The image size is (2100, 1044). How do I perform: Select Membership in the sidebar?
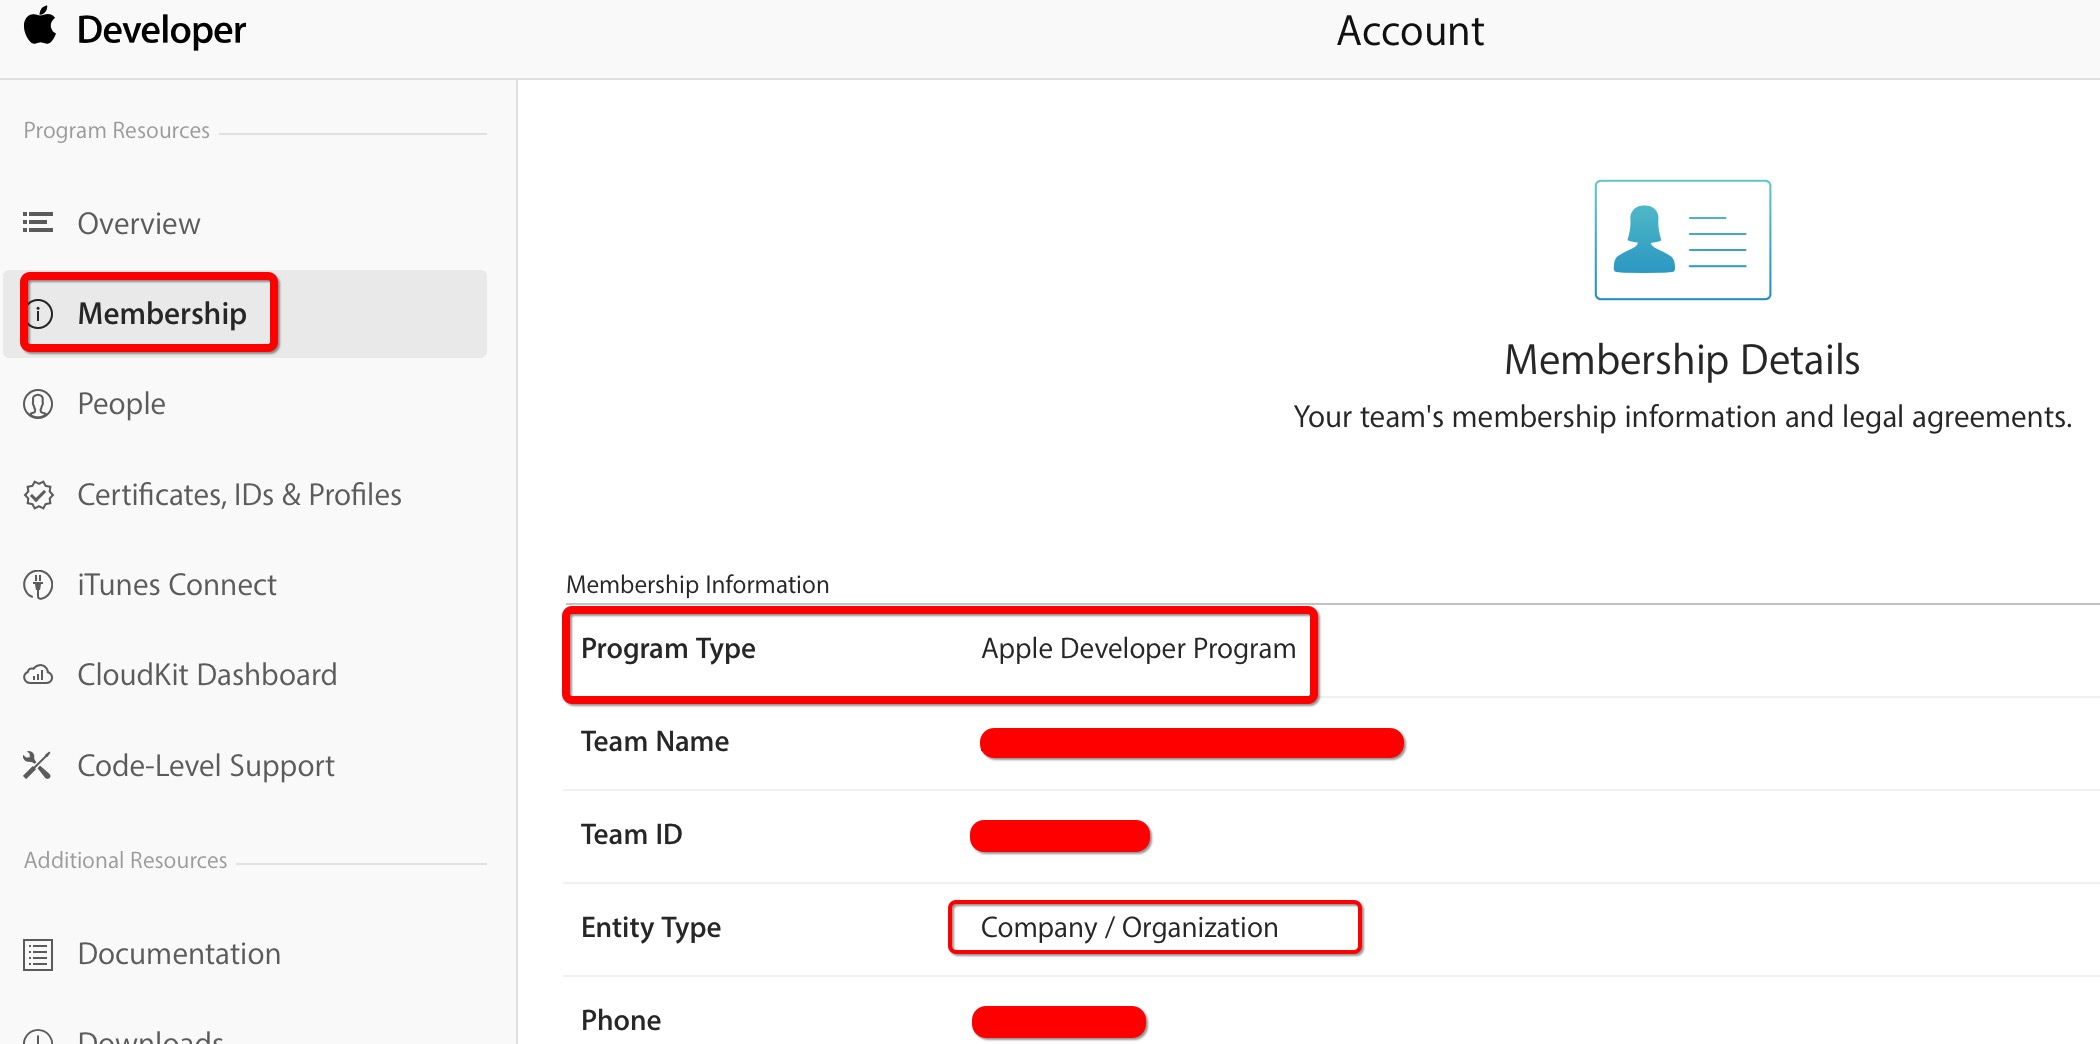162,314
